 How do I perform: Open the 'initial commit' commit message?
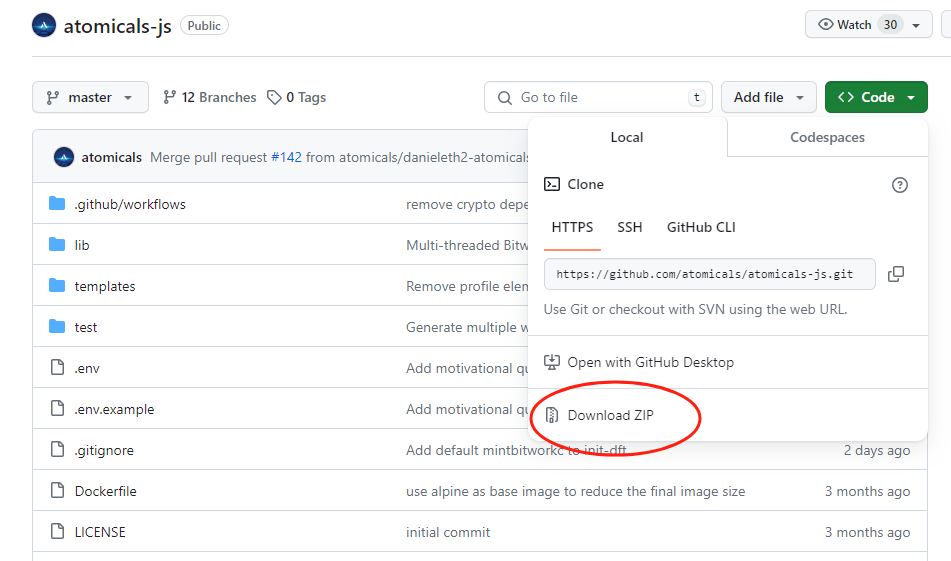[x=448, y=532]
